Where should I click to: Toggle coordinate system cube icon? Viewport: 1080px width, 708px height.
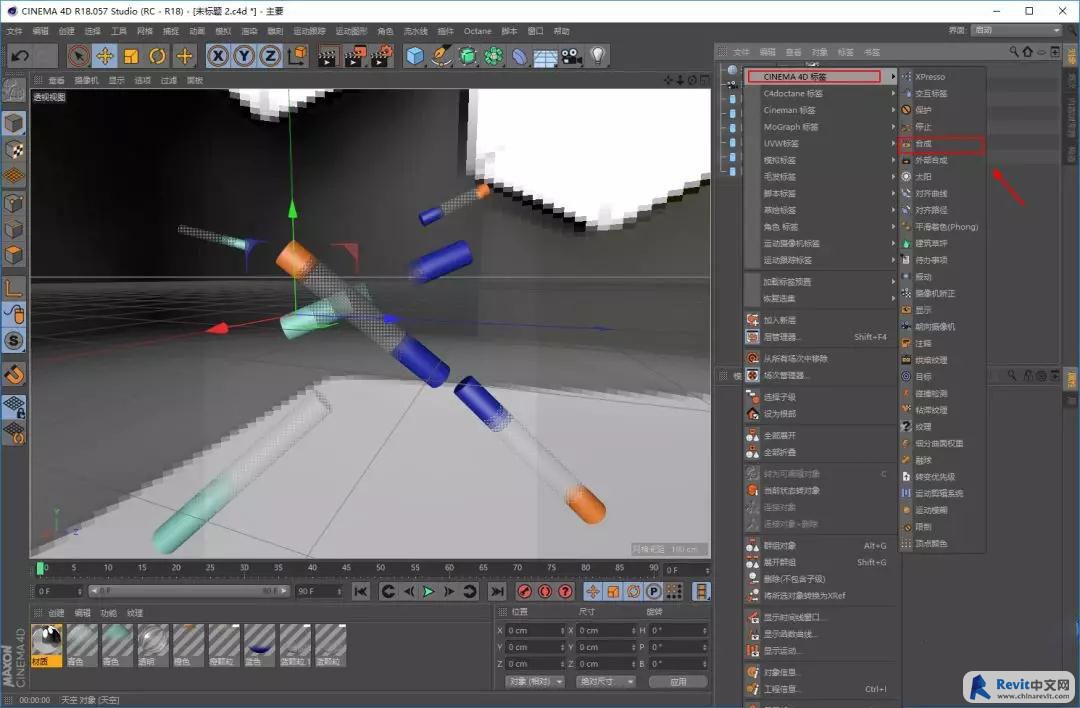coord(297,56)
